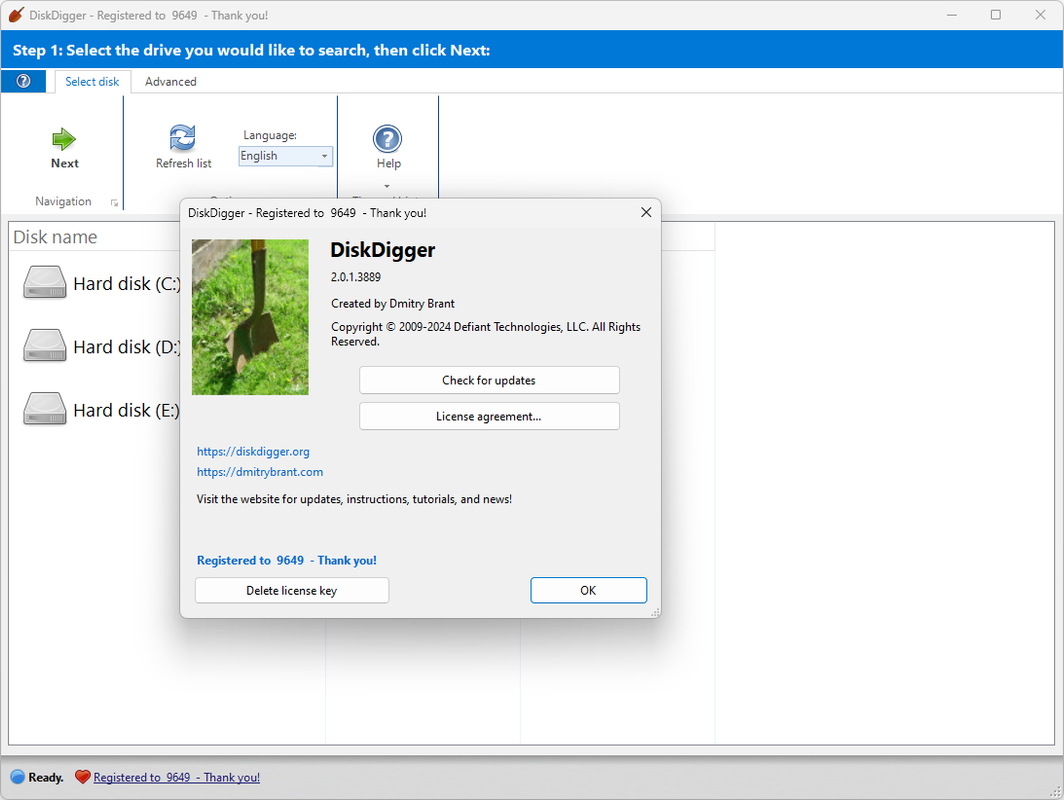Open the https://dmitrybrant.com link
Screen dimensions: 1064x800
(x=260, y=472)
